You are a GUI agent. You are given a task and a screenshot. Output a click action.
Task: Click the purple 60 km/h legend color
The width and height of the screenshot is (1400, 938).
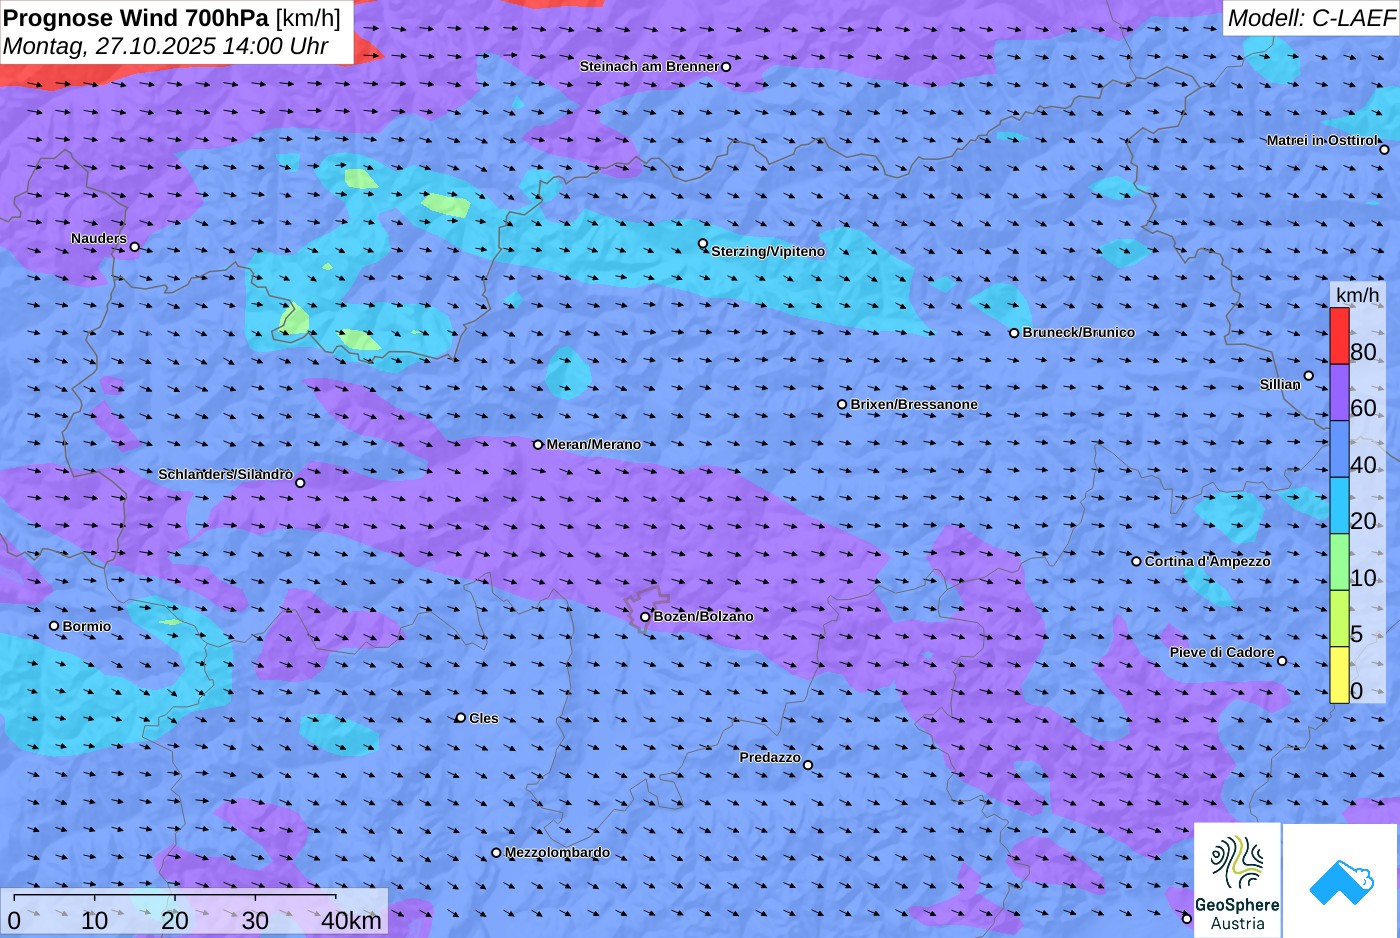1339,392
